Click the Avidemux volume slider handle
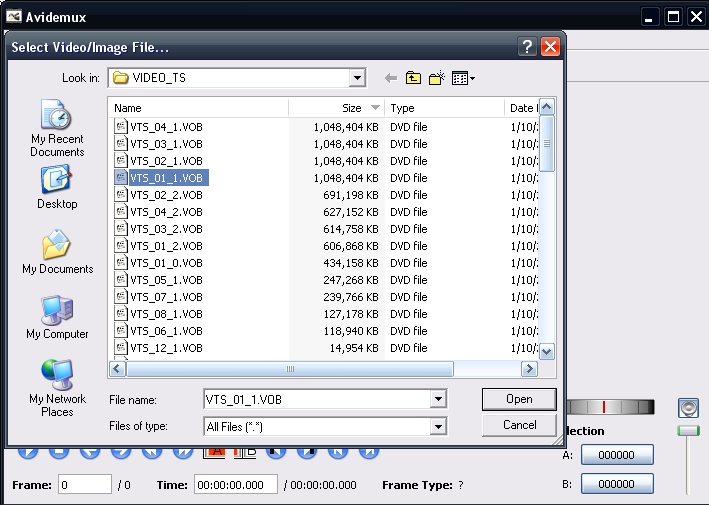709x505 pixels. [x=688, y=430]
